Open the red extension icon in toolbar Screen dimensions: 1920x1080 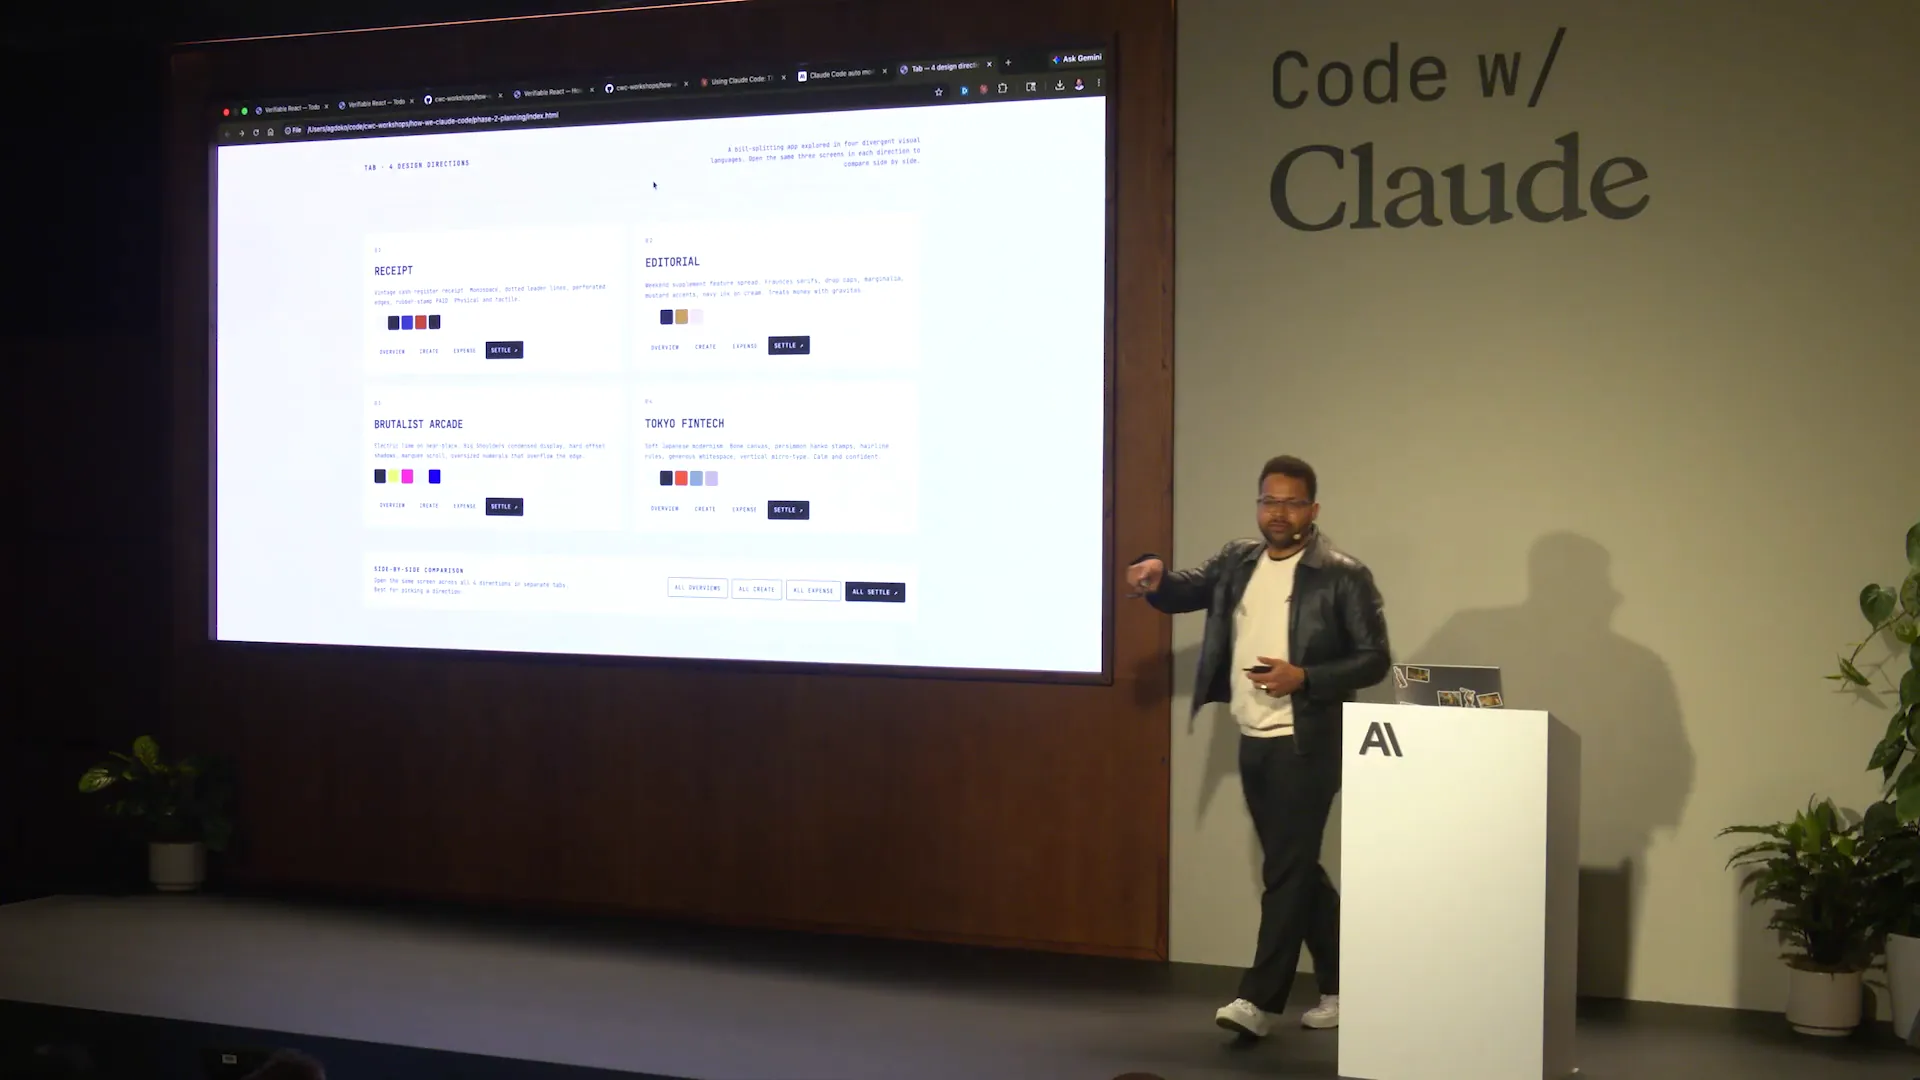[984, 90]
